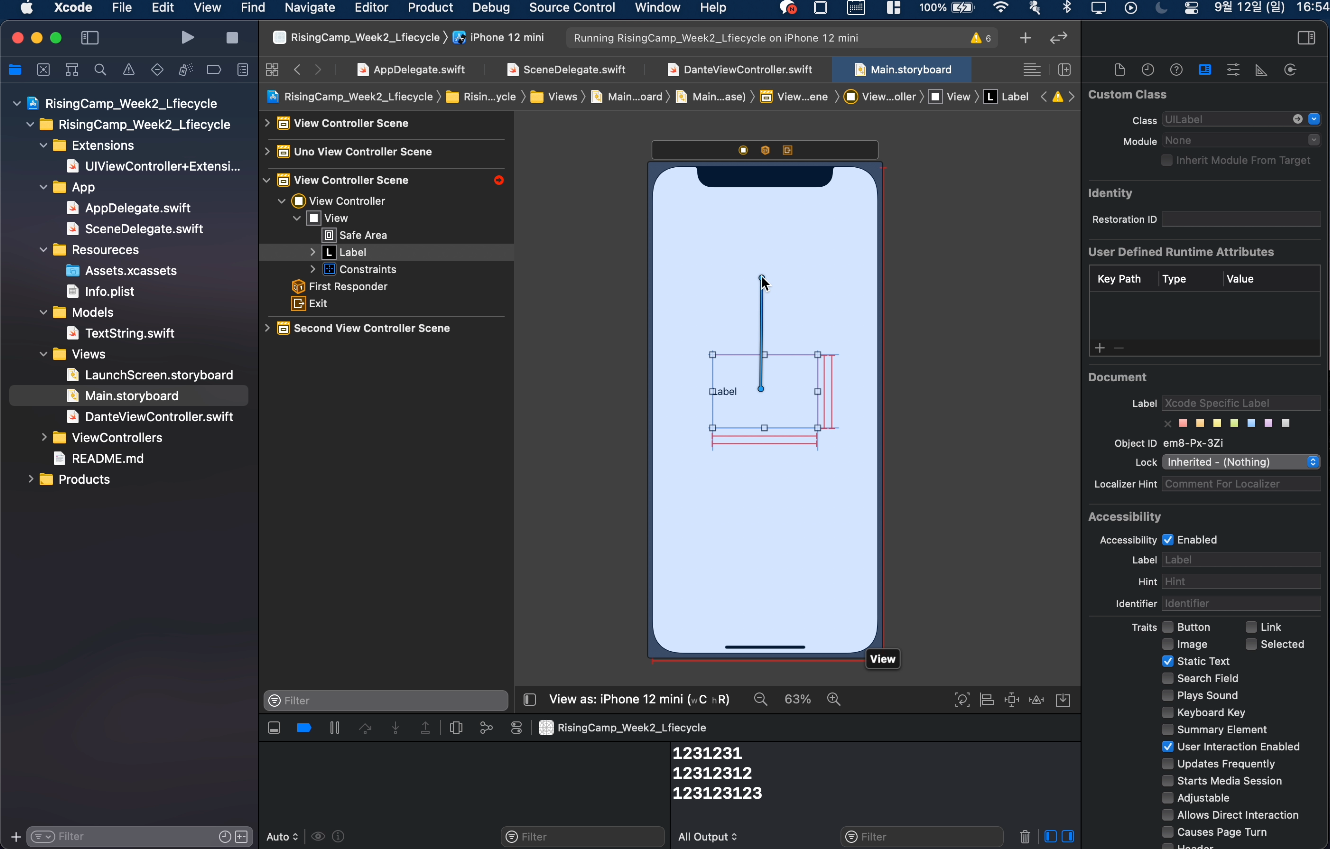Enable the Button trait checkbox

point(1168,627)
